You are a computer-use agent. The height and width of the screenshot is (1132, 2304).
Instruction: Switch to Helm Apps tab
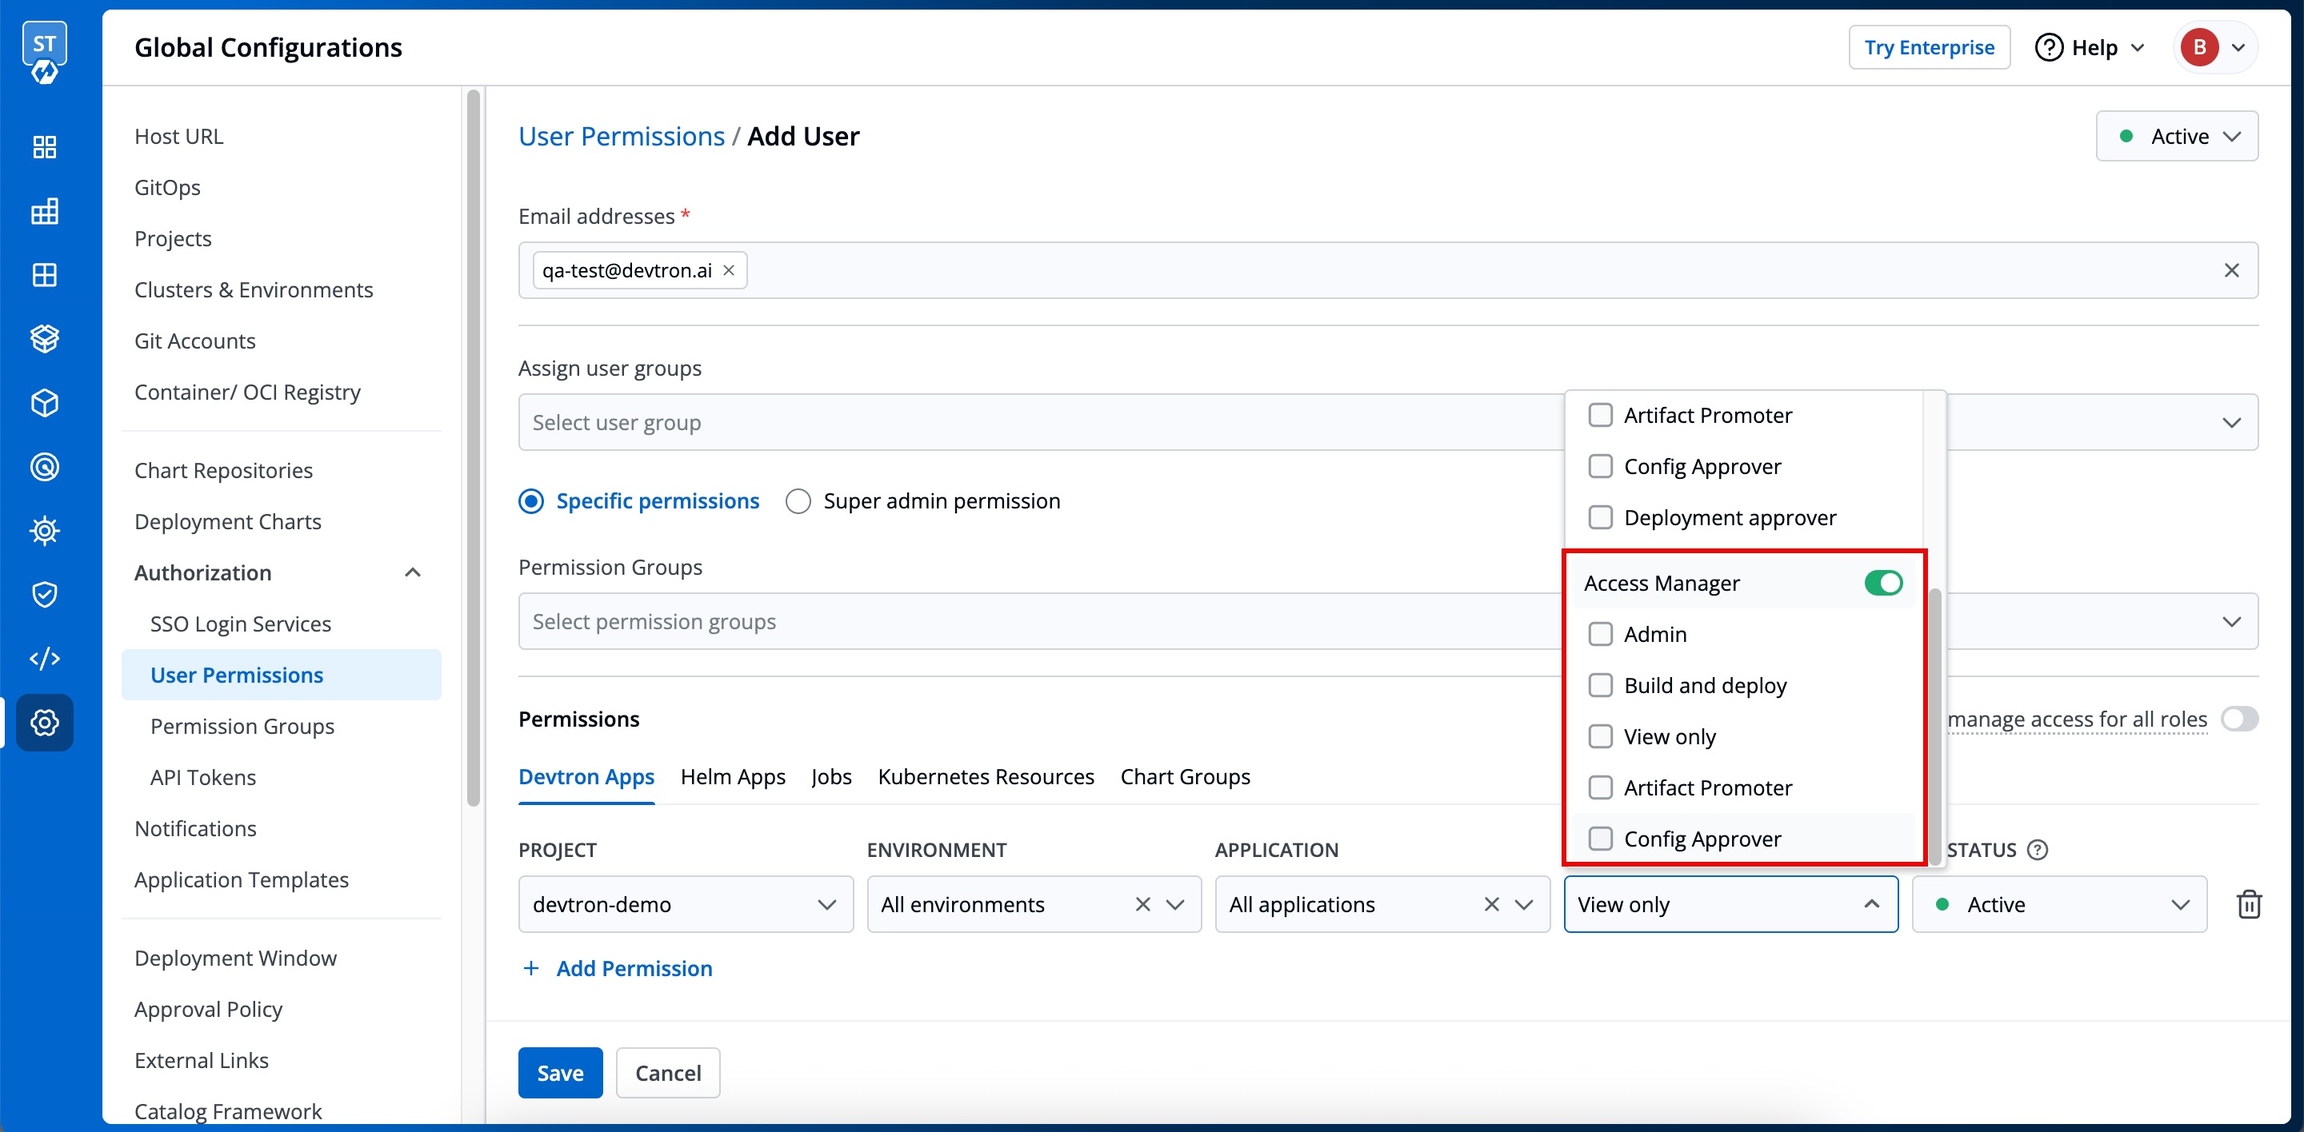(x=733, y=777)
